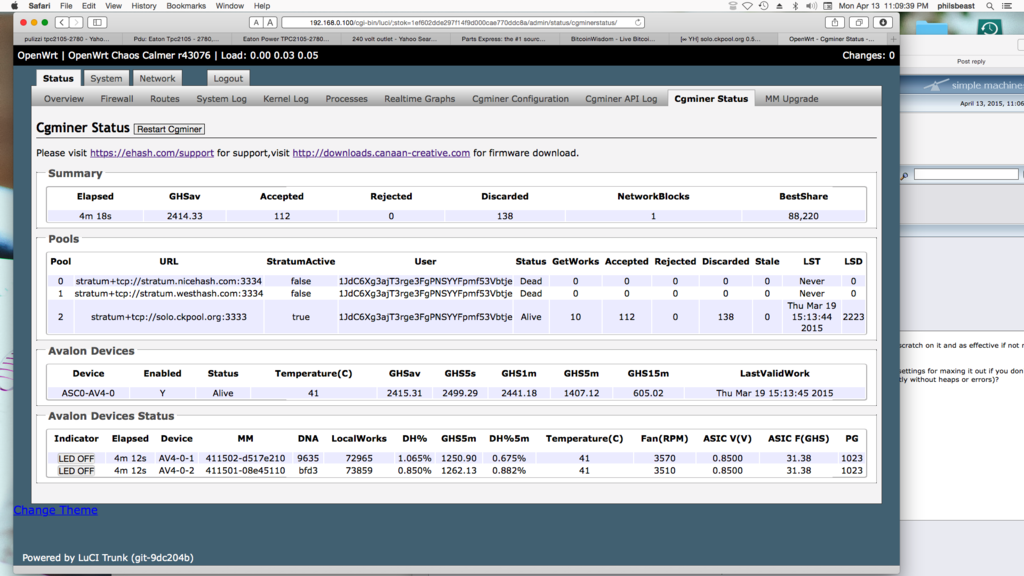The width and height of the screenshot is (1024, 576).
Task: Switch to 240 volt outlet Yahoo tab
Action: point(394,39)
